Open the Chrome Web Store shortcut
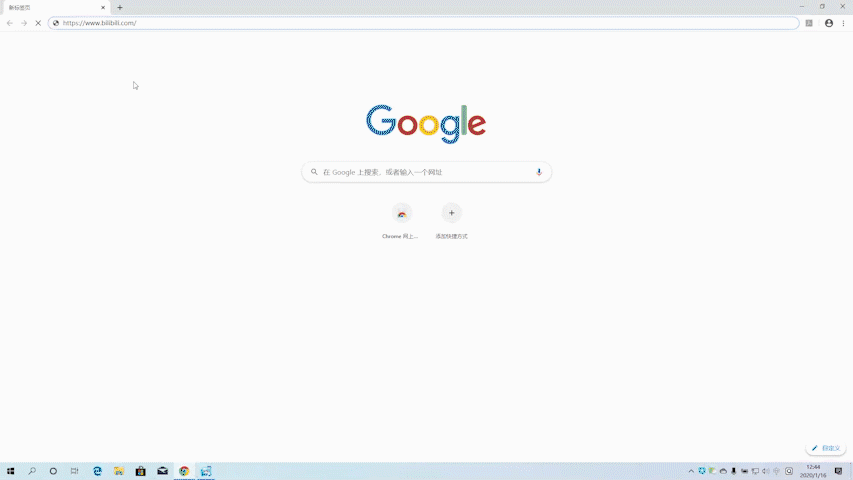853x480 pixels. 401,213
